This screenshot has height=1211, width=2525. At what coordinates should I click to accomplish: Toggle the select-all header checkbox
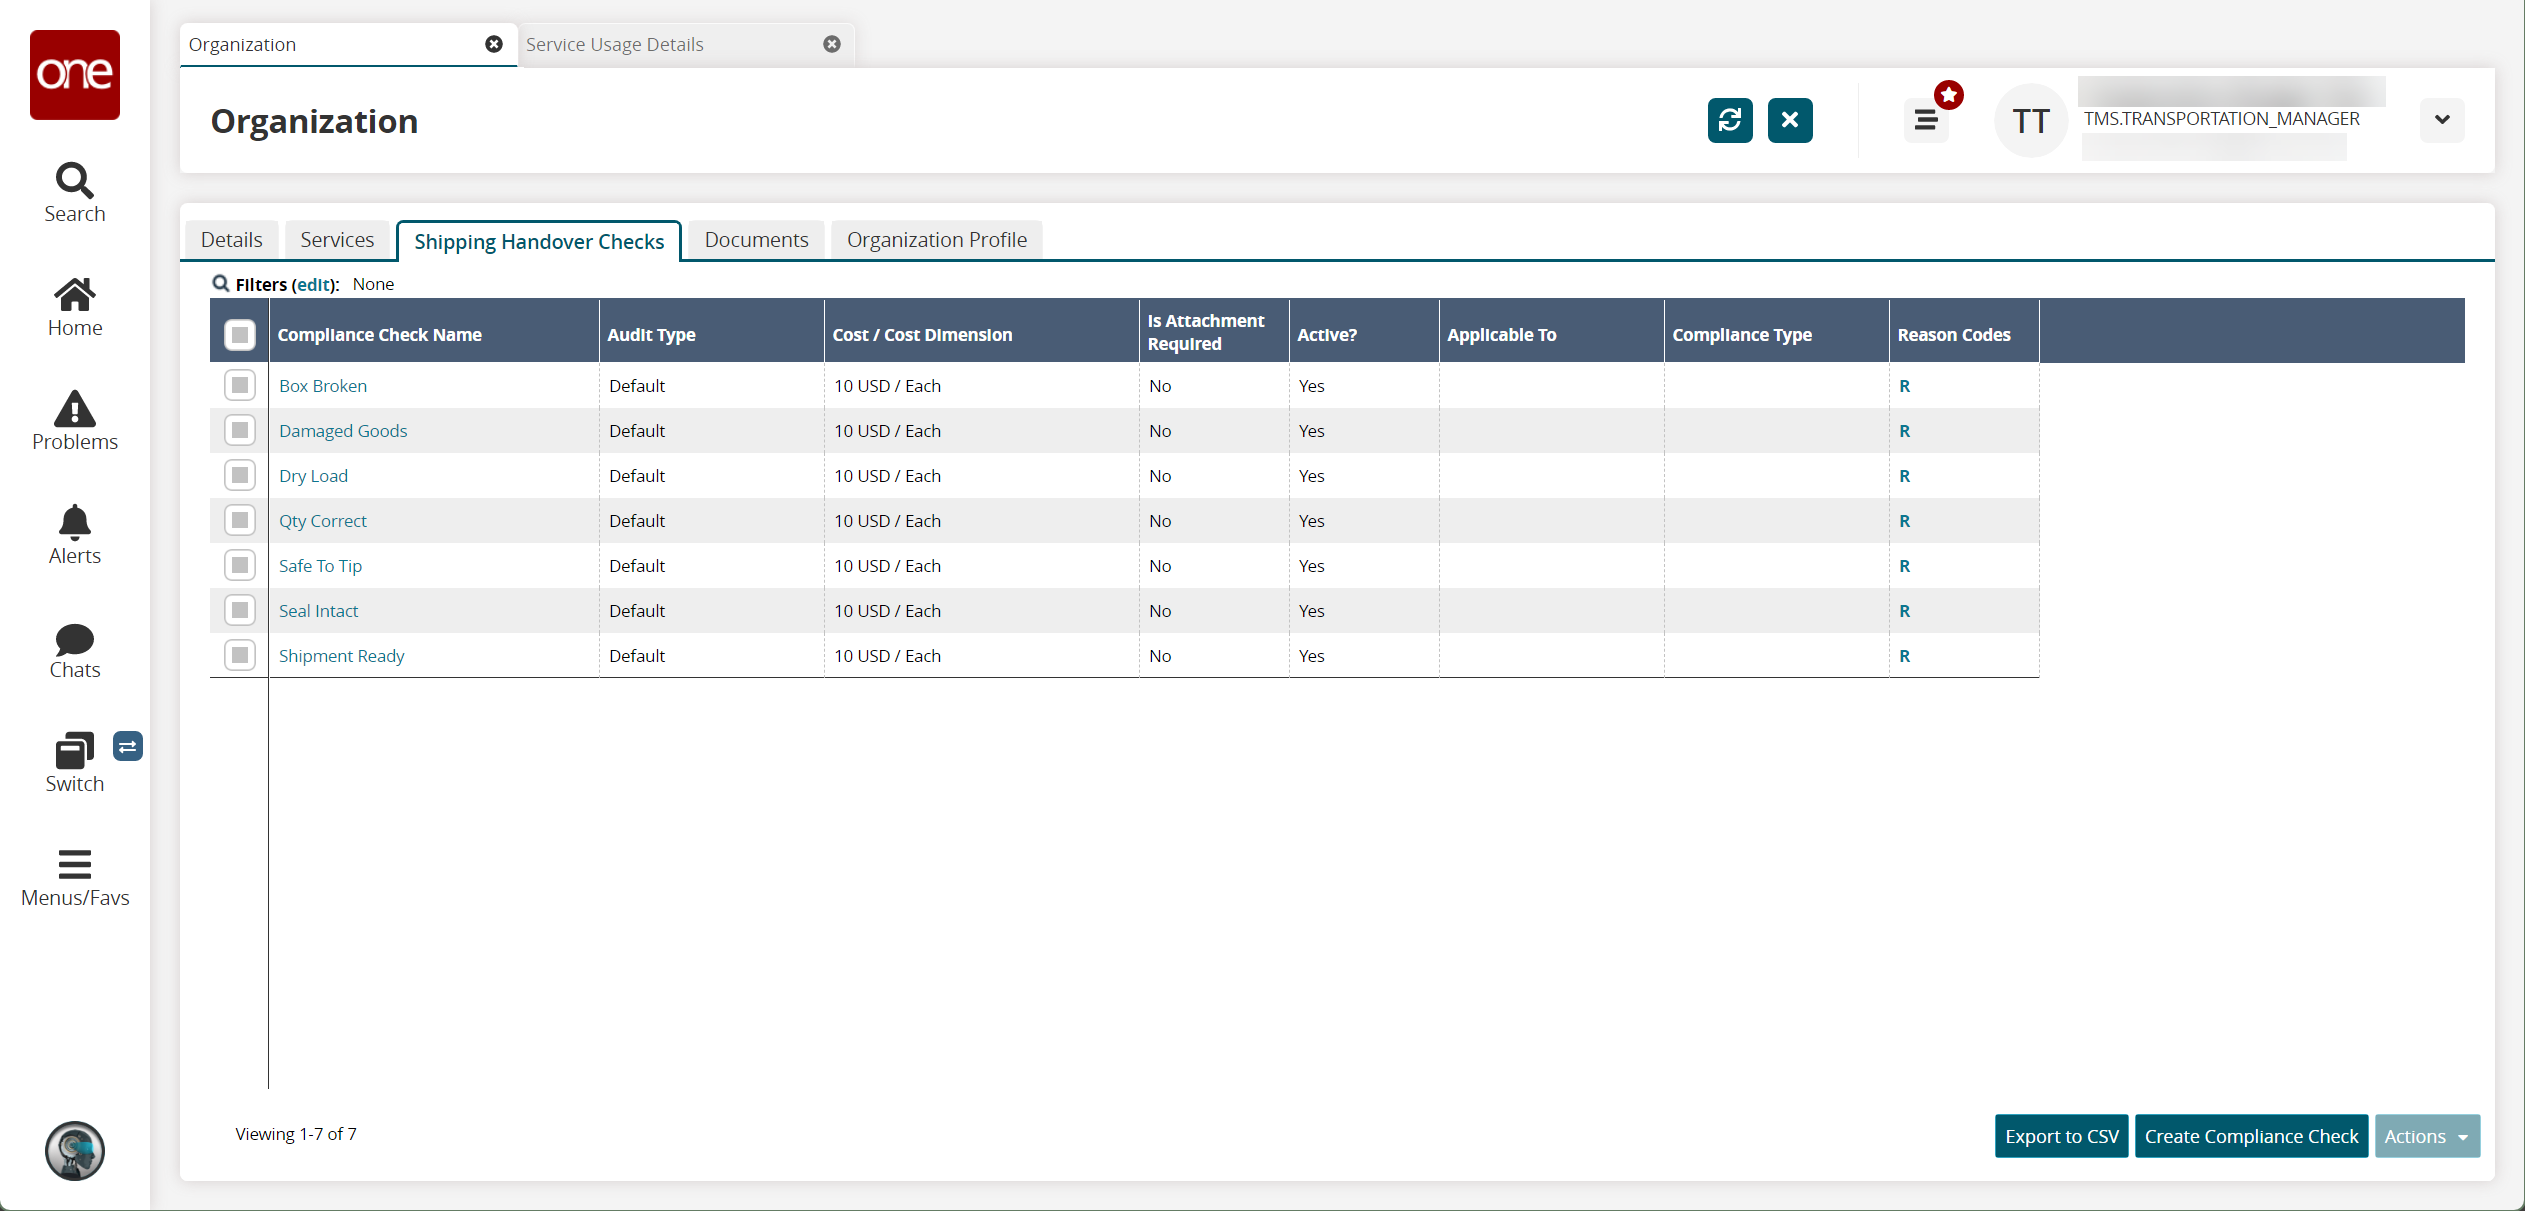[240, 334]
